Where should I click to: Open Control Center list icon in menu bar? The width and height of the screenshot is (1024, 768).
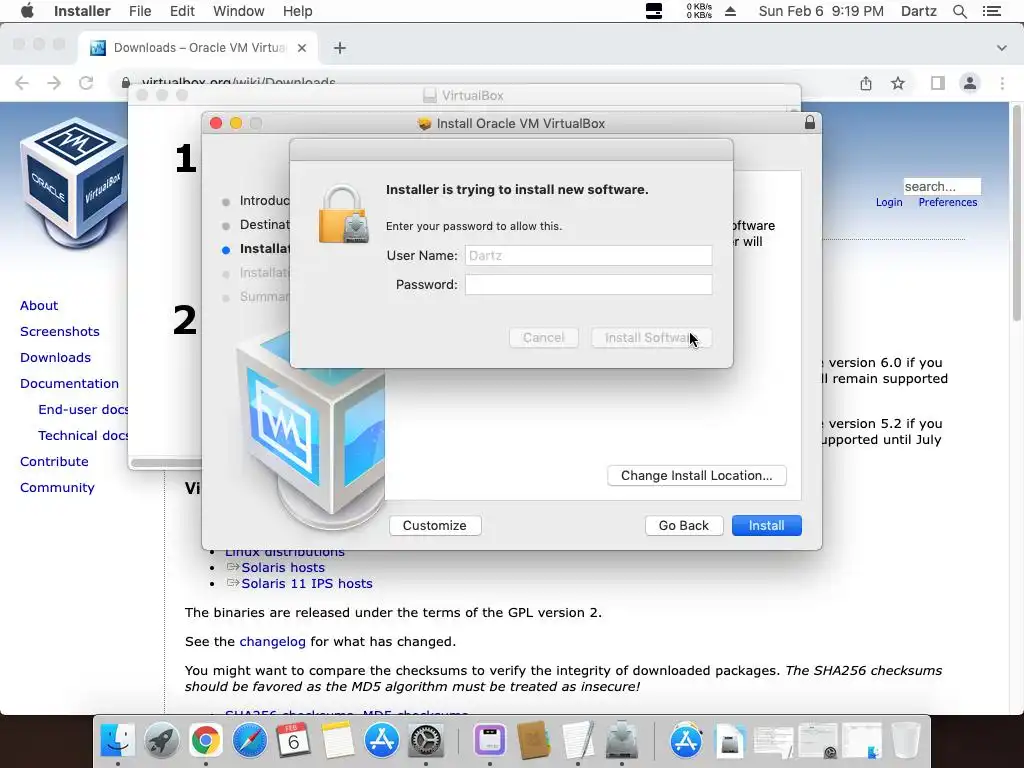click(x=992, y=11)
